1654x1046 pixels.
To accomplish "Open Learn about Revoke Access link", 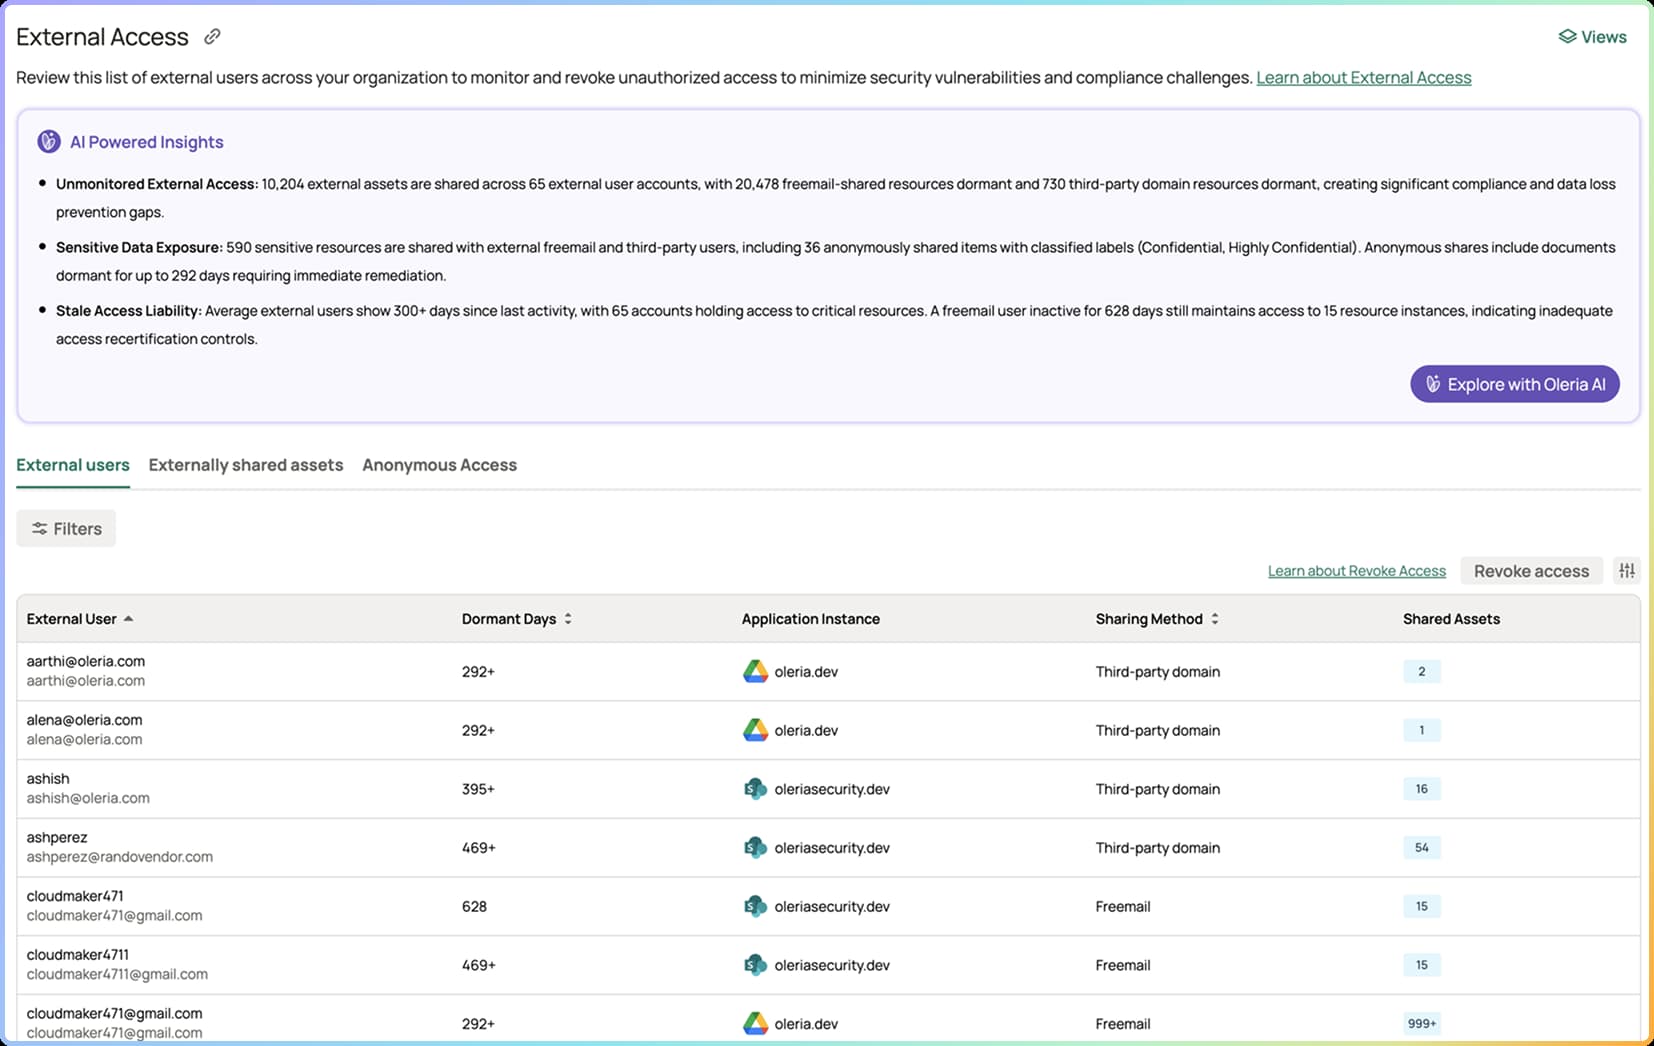I will point(1357,571).
